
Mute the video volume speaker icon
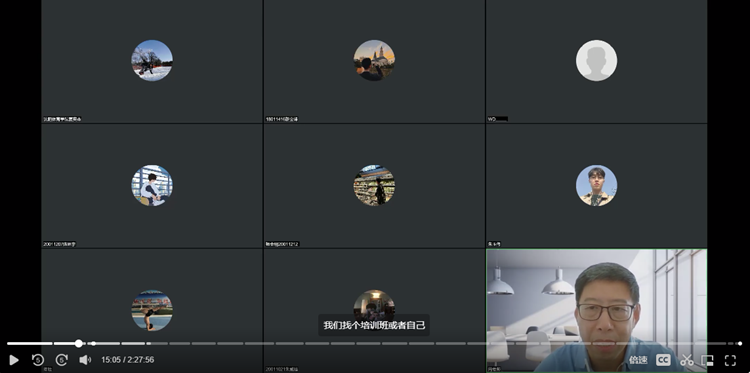pyautogui.click(x=85, y=360)
